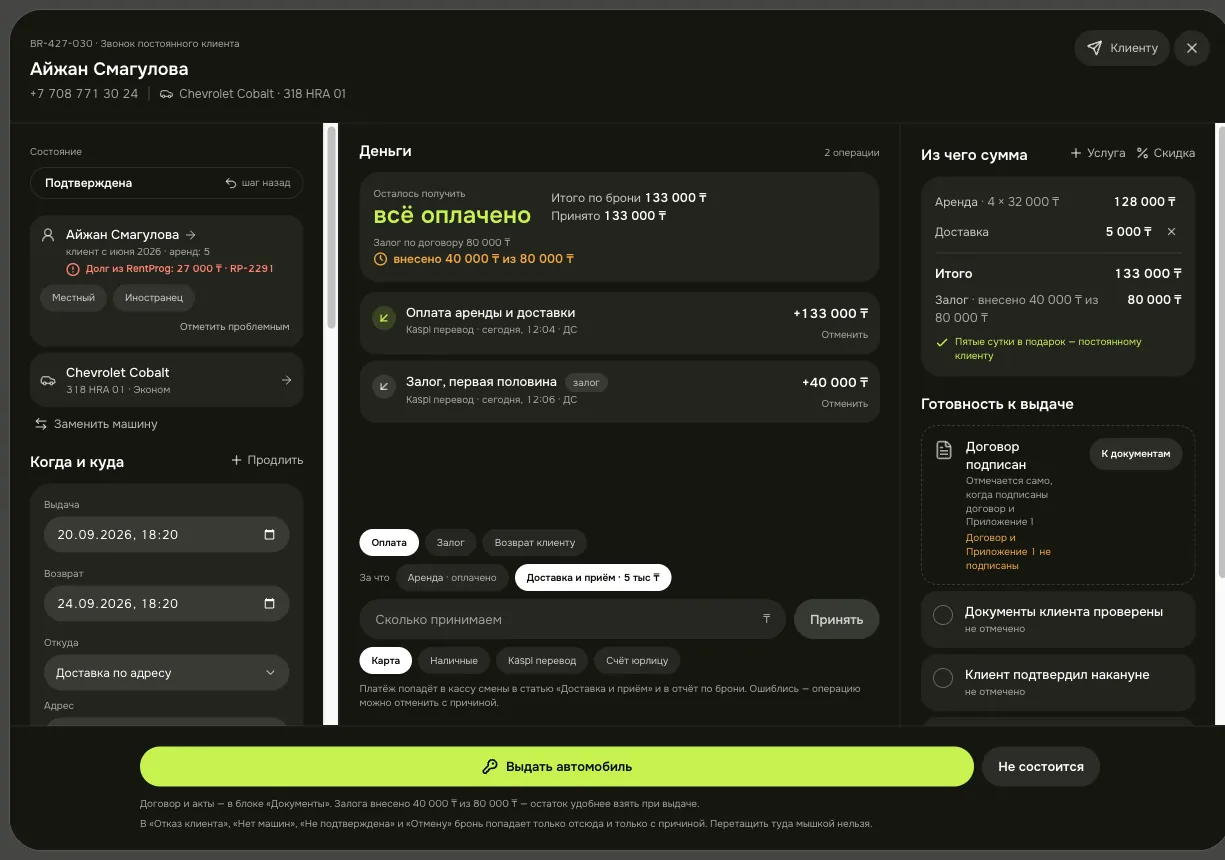1225x860 pixels.
Task: Click the car icon in Chevrolet Cobalt card
Action: click(47, 380)
